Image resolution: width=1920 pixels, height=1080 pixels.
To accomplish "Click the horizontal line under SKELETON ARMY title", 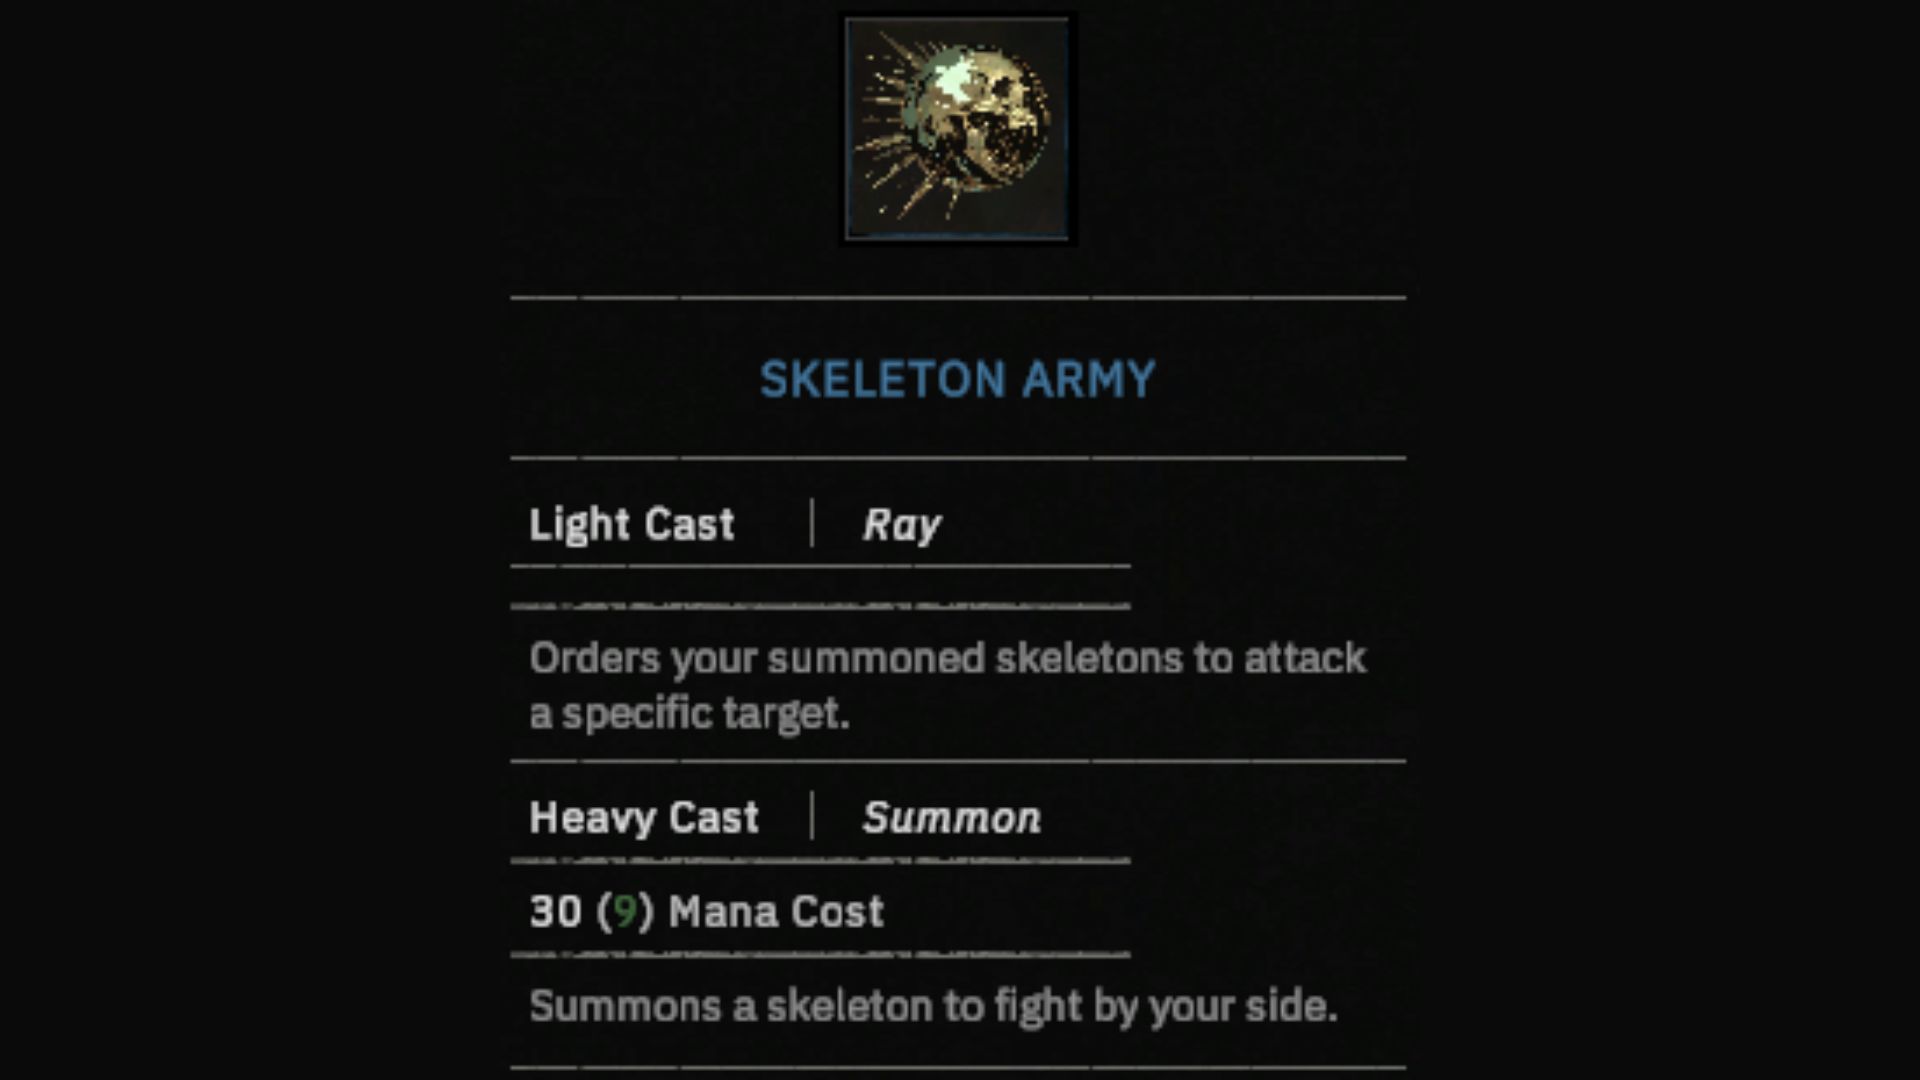I will pyautogui.click(x=958, y=458).
